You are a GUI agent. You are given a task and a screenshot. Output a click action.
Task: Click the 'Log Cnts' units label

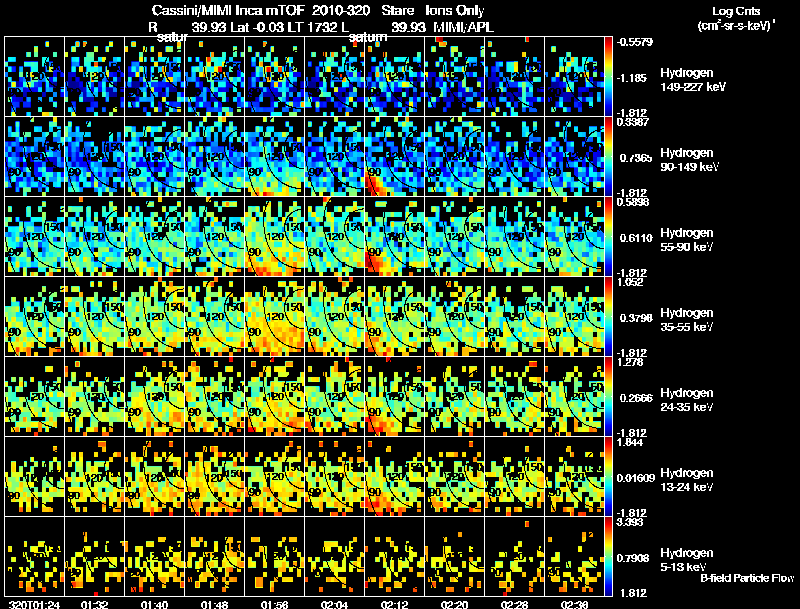click(736, 11)
